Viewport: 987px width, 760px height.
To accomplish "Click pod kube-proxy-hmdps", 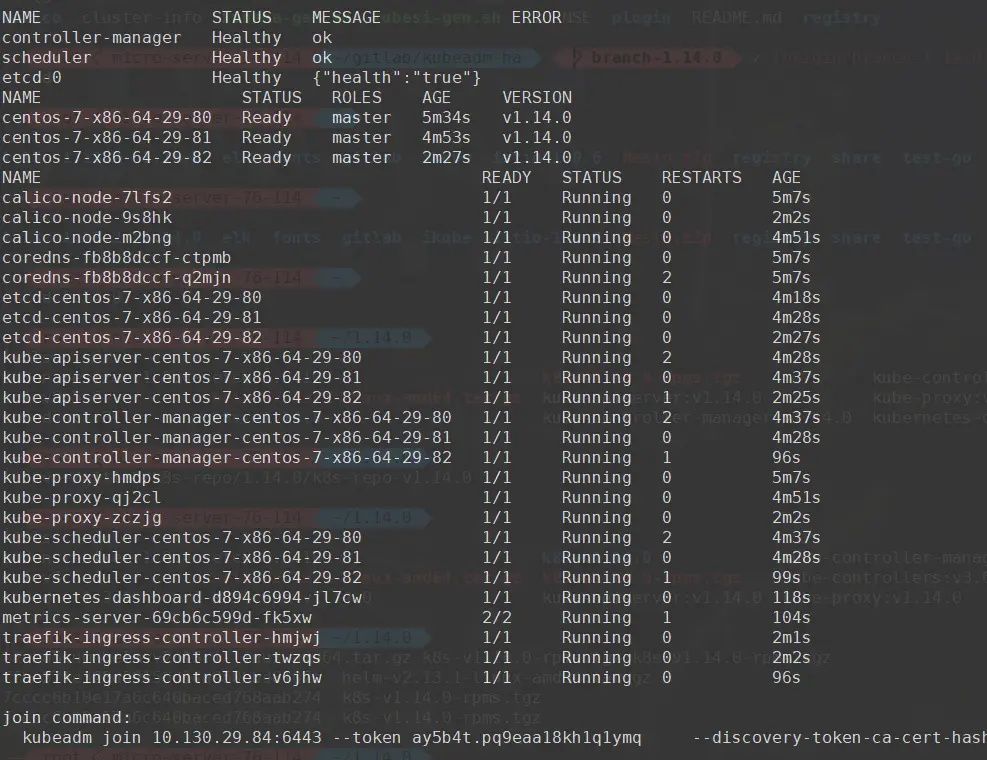I will [x=81, y=478].
